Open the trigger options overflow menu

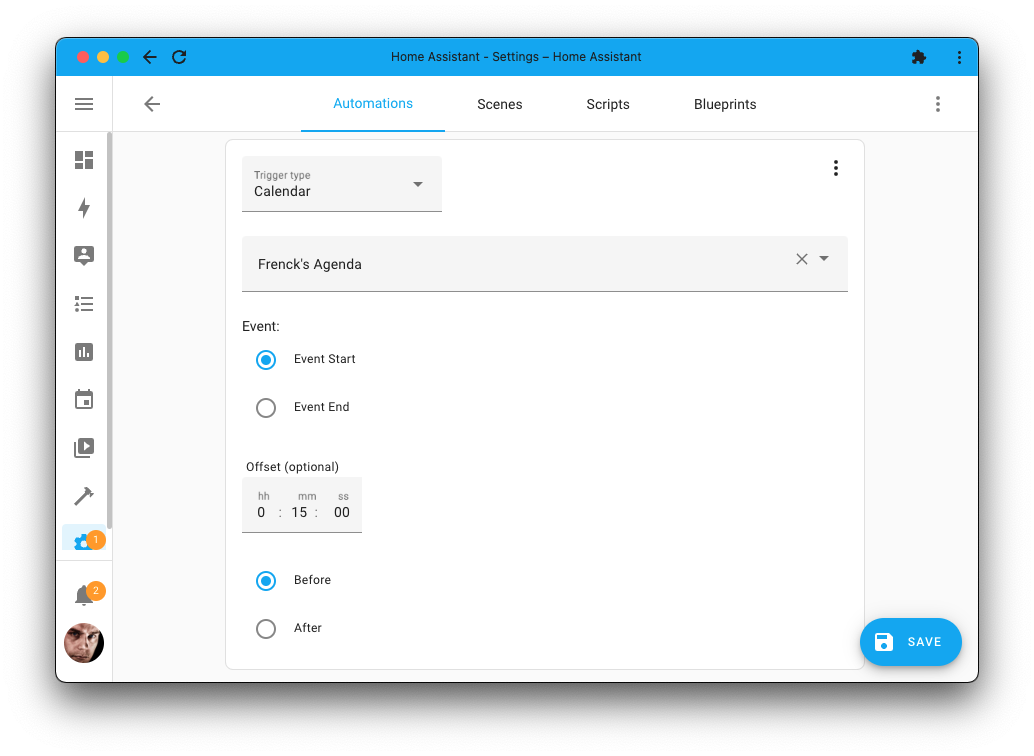coord(836,168)
